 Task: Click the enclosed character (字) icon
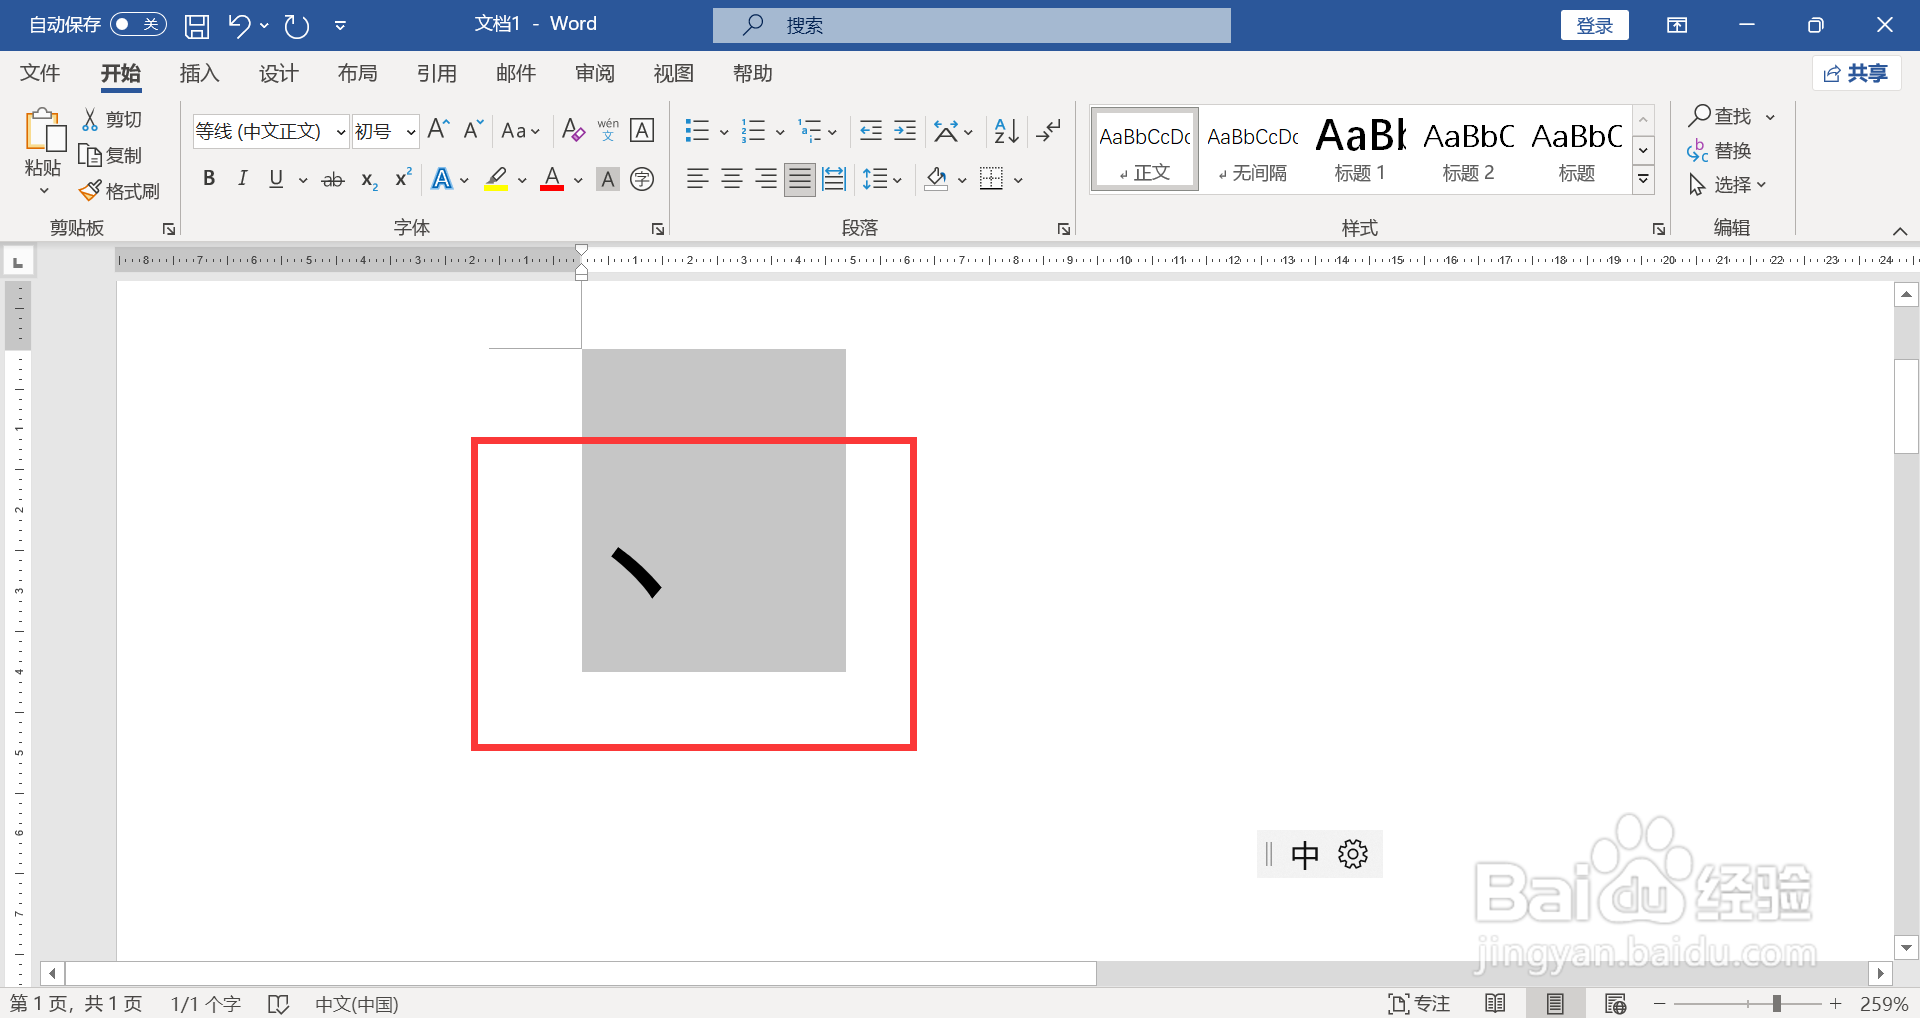642,179
